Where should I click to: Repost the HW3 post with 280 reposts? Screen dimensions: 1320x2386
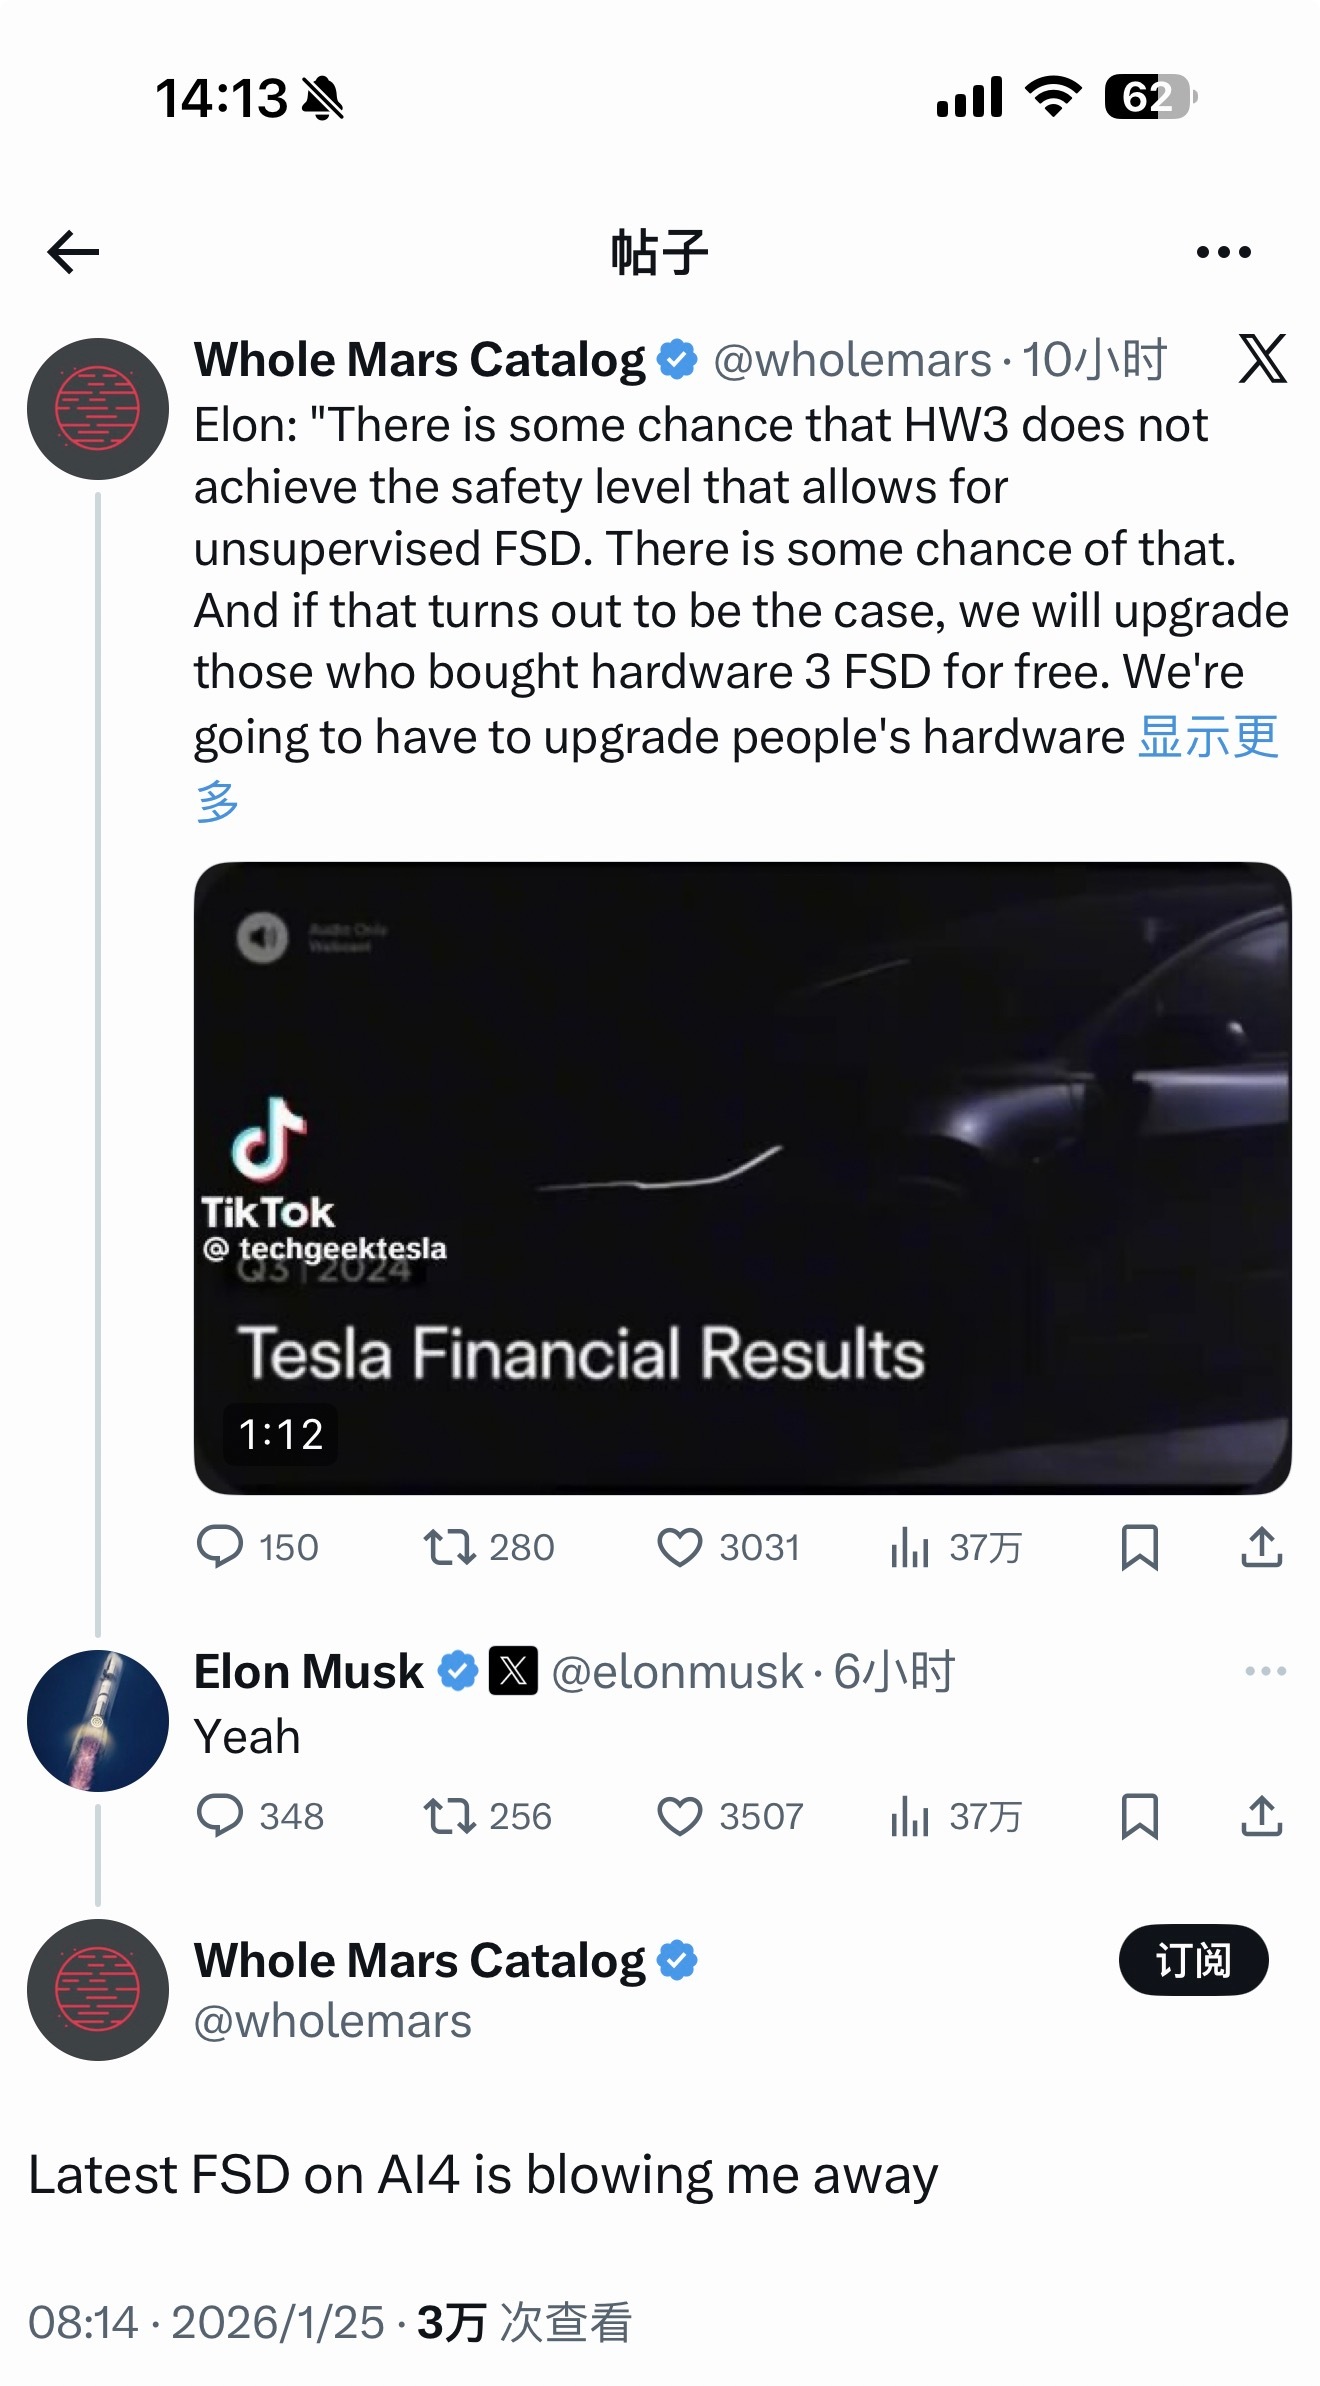coord(449,1547)
